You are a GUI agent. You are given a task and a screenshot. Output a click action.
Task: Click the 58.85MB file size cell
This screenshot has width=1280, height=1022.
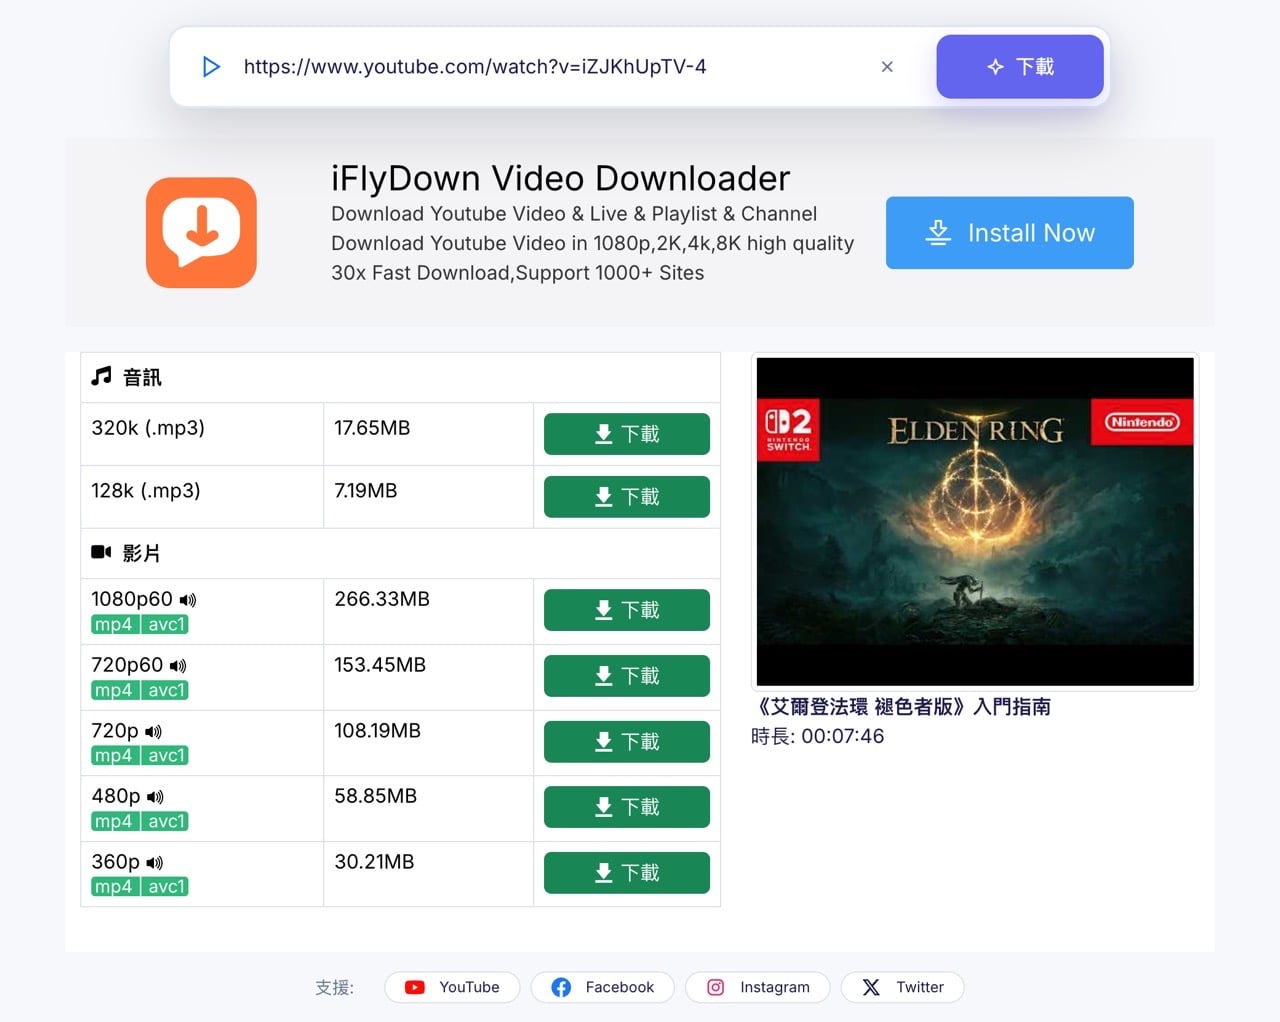coord(428,808)
